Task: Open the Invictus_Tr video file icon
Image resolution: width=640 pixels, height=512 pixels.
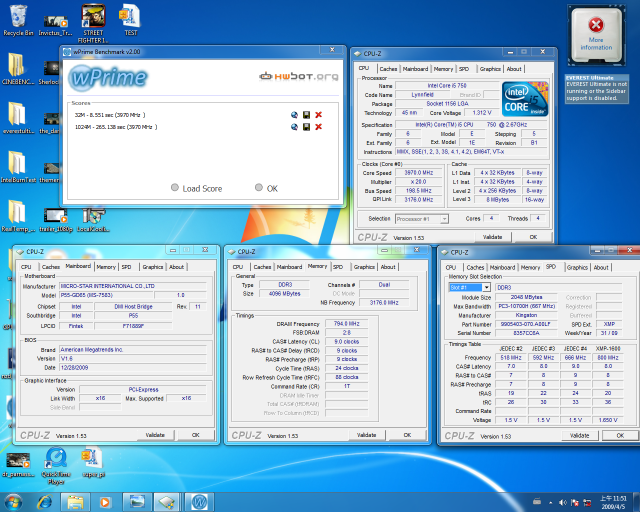Action: (x=55, y=24)
